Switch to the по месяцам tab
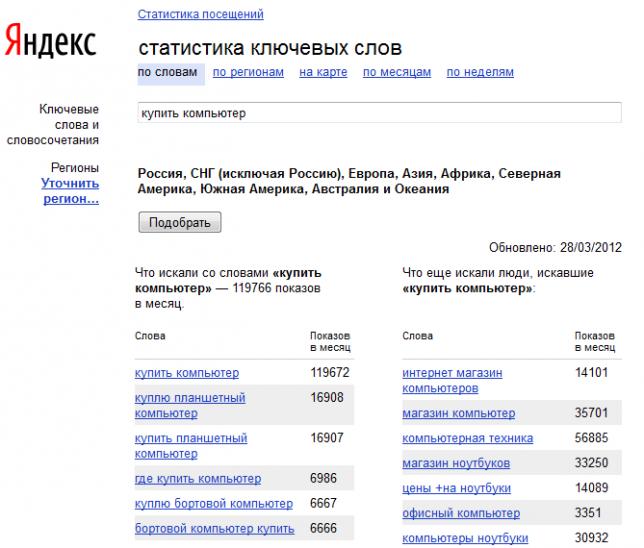 tap(397, 72)
